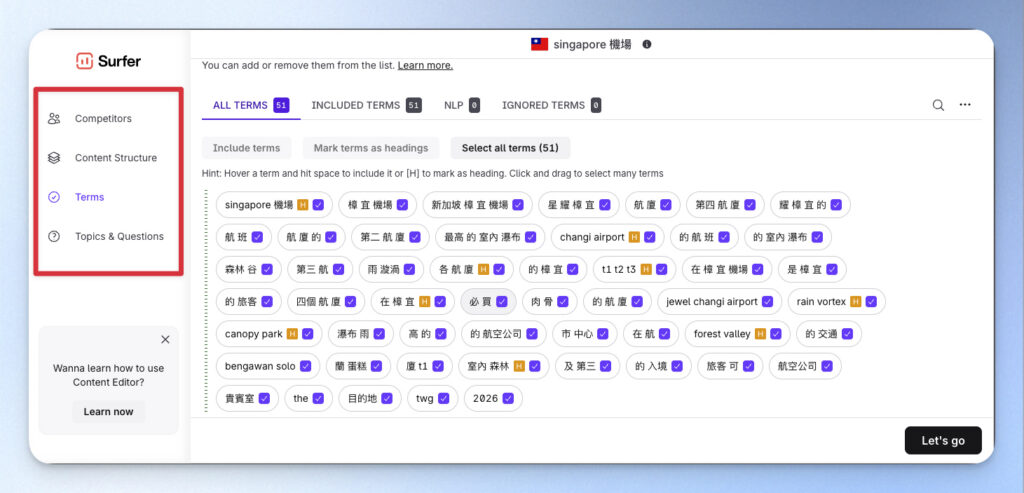Open the Learn more link

click(x=425, y=65)
